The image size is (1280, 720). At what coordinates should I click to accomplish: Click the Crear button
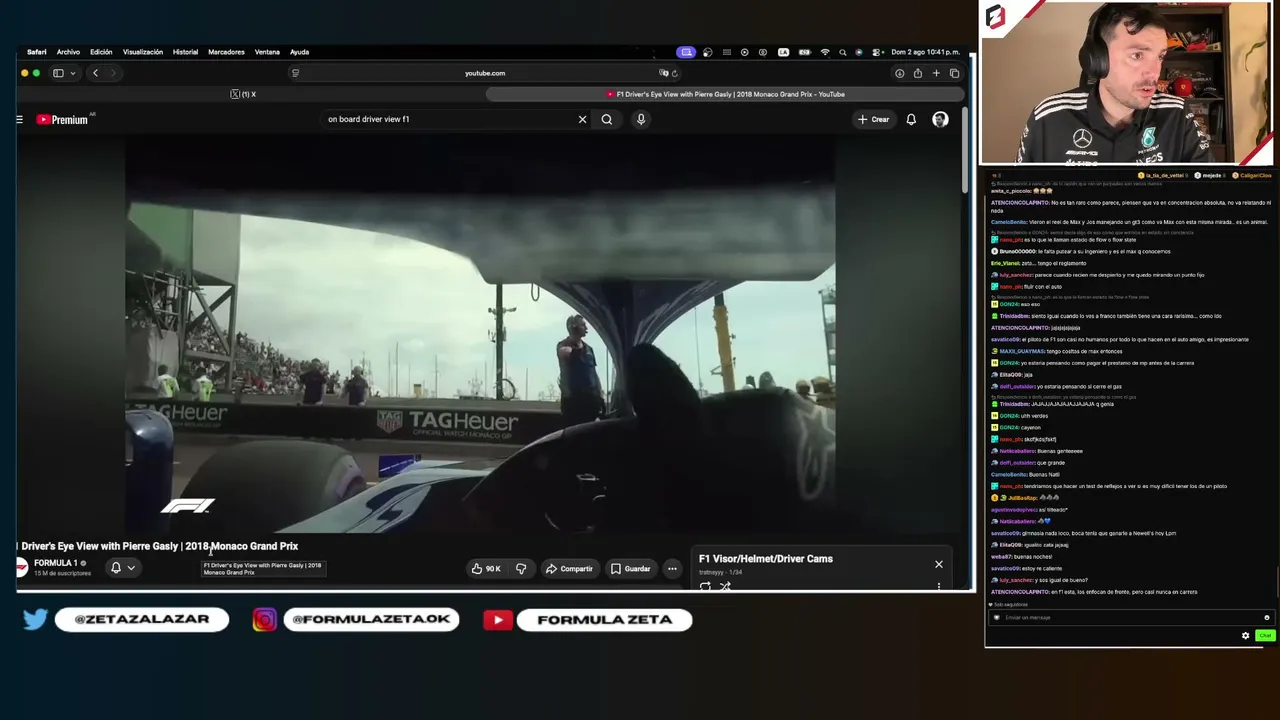coord(873,120)
